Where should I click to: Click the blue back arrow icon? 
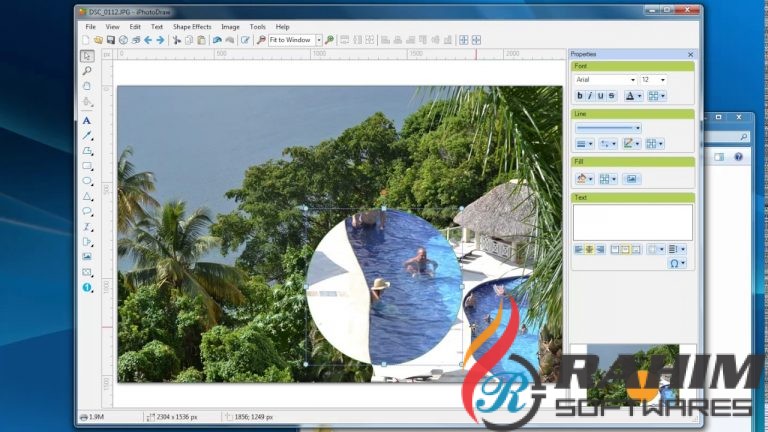[x=148, y=40]
